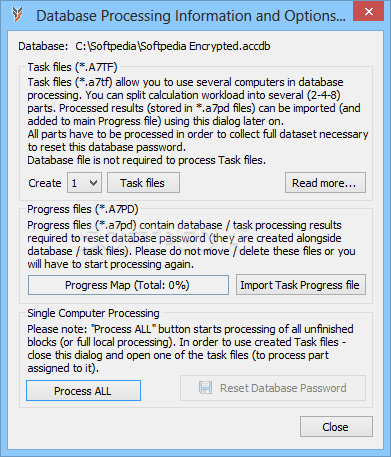Click Reset Database Password button
The height and width of the screenshot is (457, 391).
click(x=273, y=388)
